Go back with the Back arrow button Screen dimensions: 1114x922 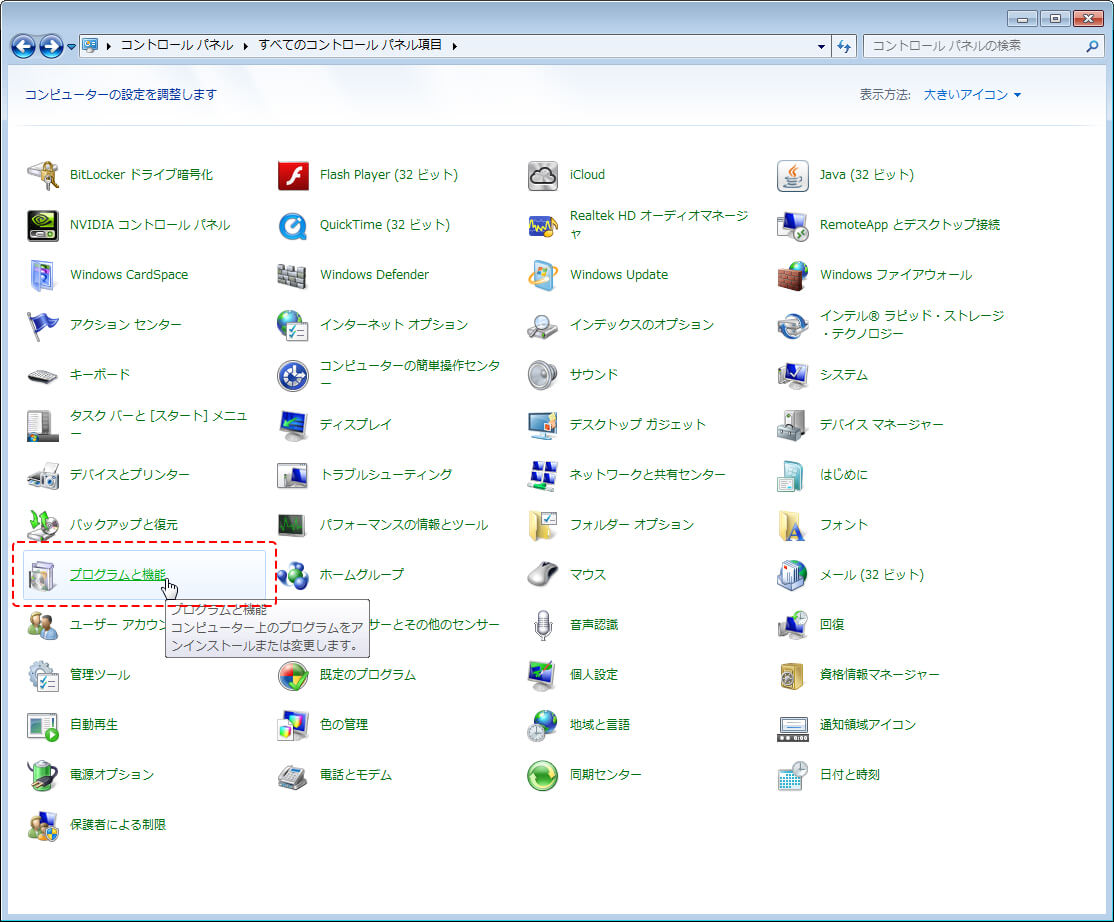tap(23, 47)
